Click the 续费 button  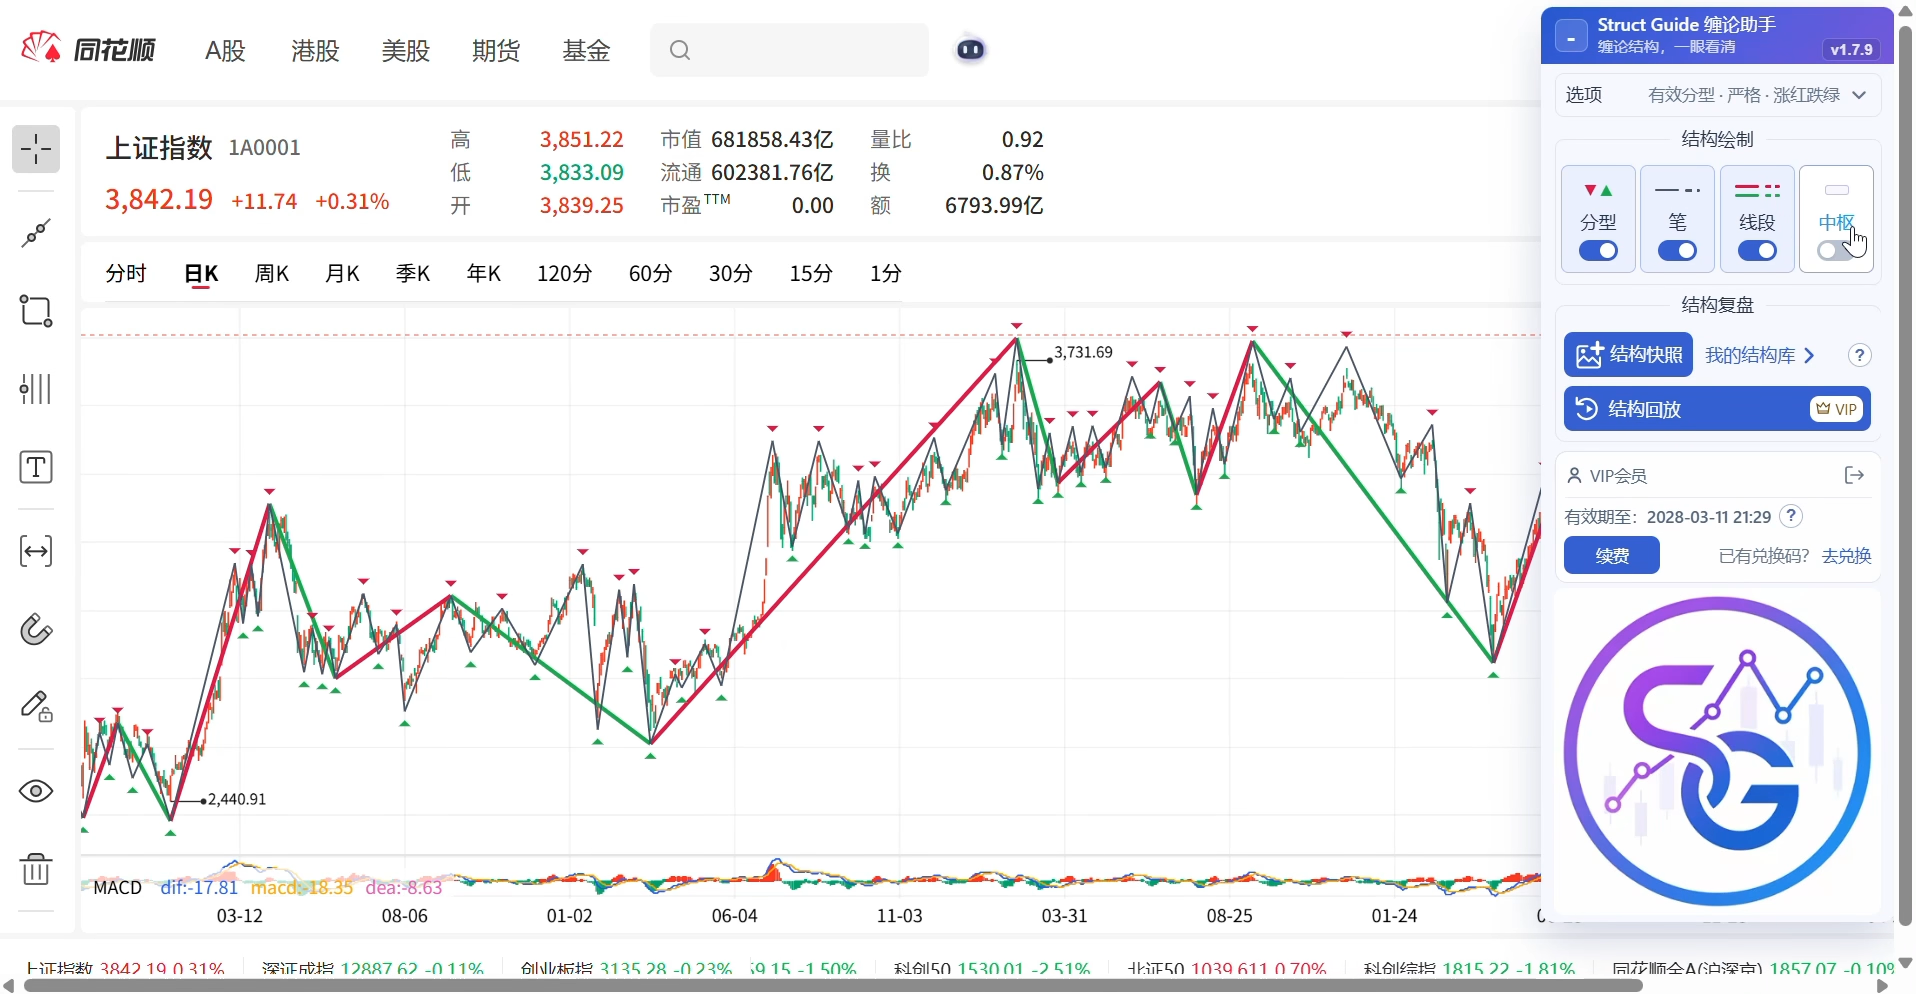coord(1612,555)
